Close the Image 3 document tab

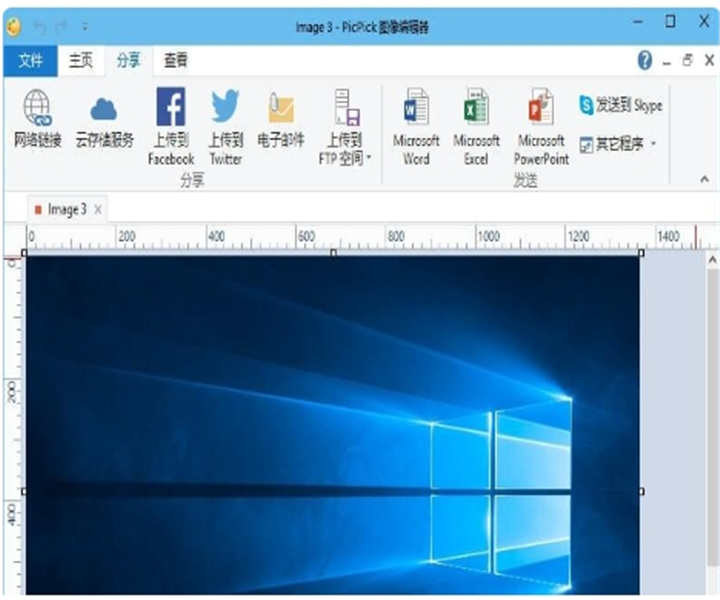coord(98,209)
